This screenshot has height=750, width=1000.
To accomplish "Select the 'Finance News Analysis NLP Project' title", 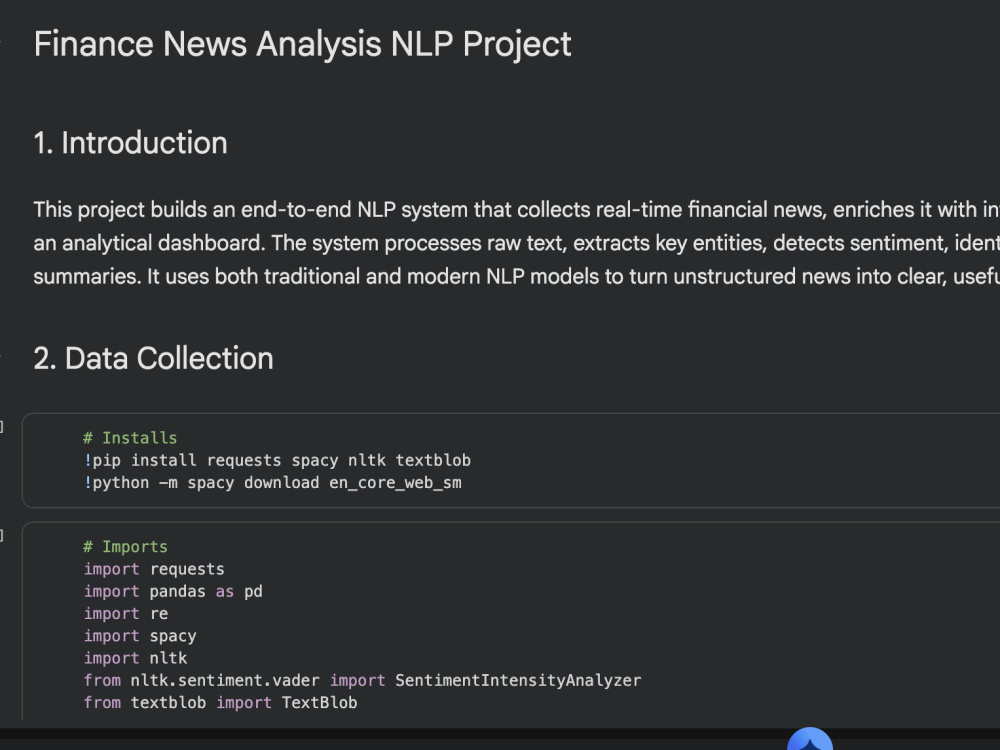I will [302, 45].
